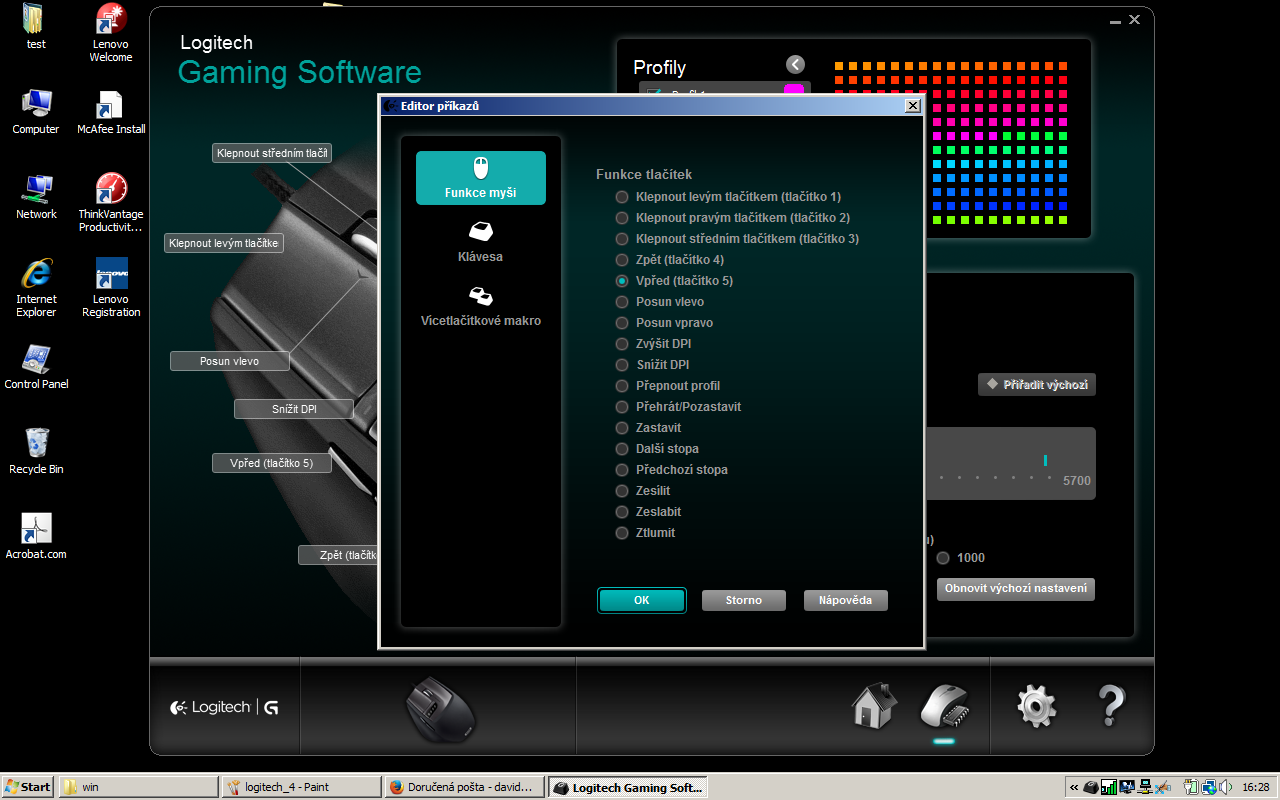The height and width of the screenshot is (800, 1280).
Task: Open the help question mark icon
Action: (1111, 706)
